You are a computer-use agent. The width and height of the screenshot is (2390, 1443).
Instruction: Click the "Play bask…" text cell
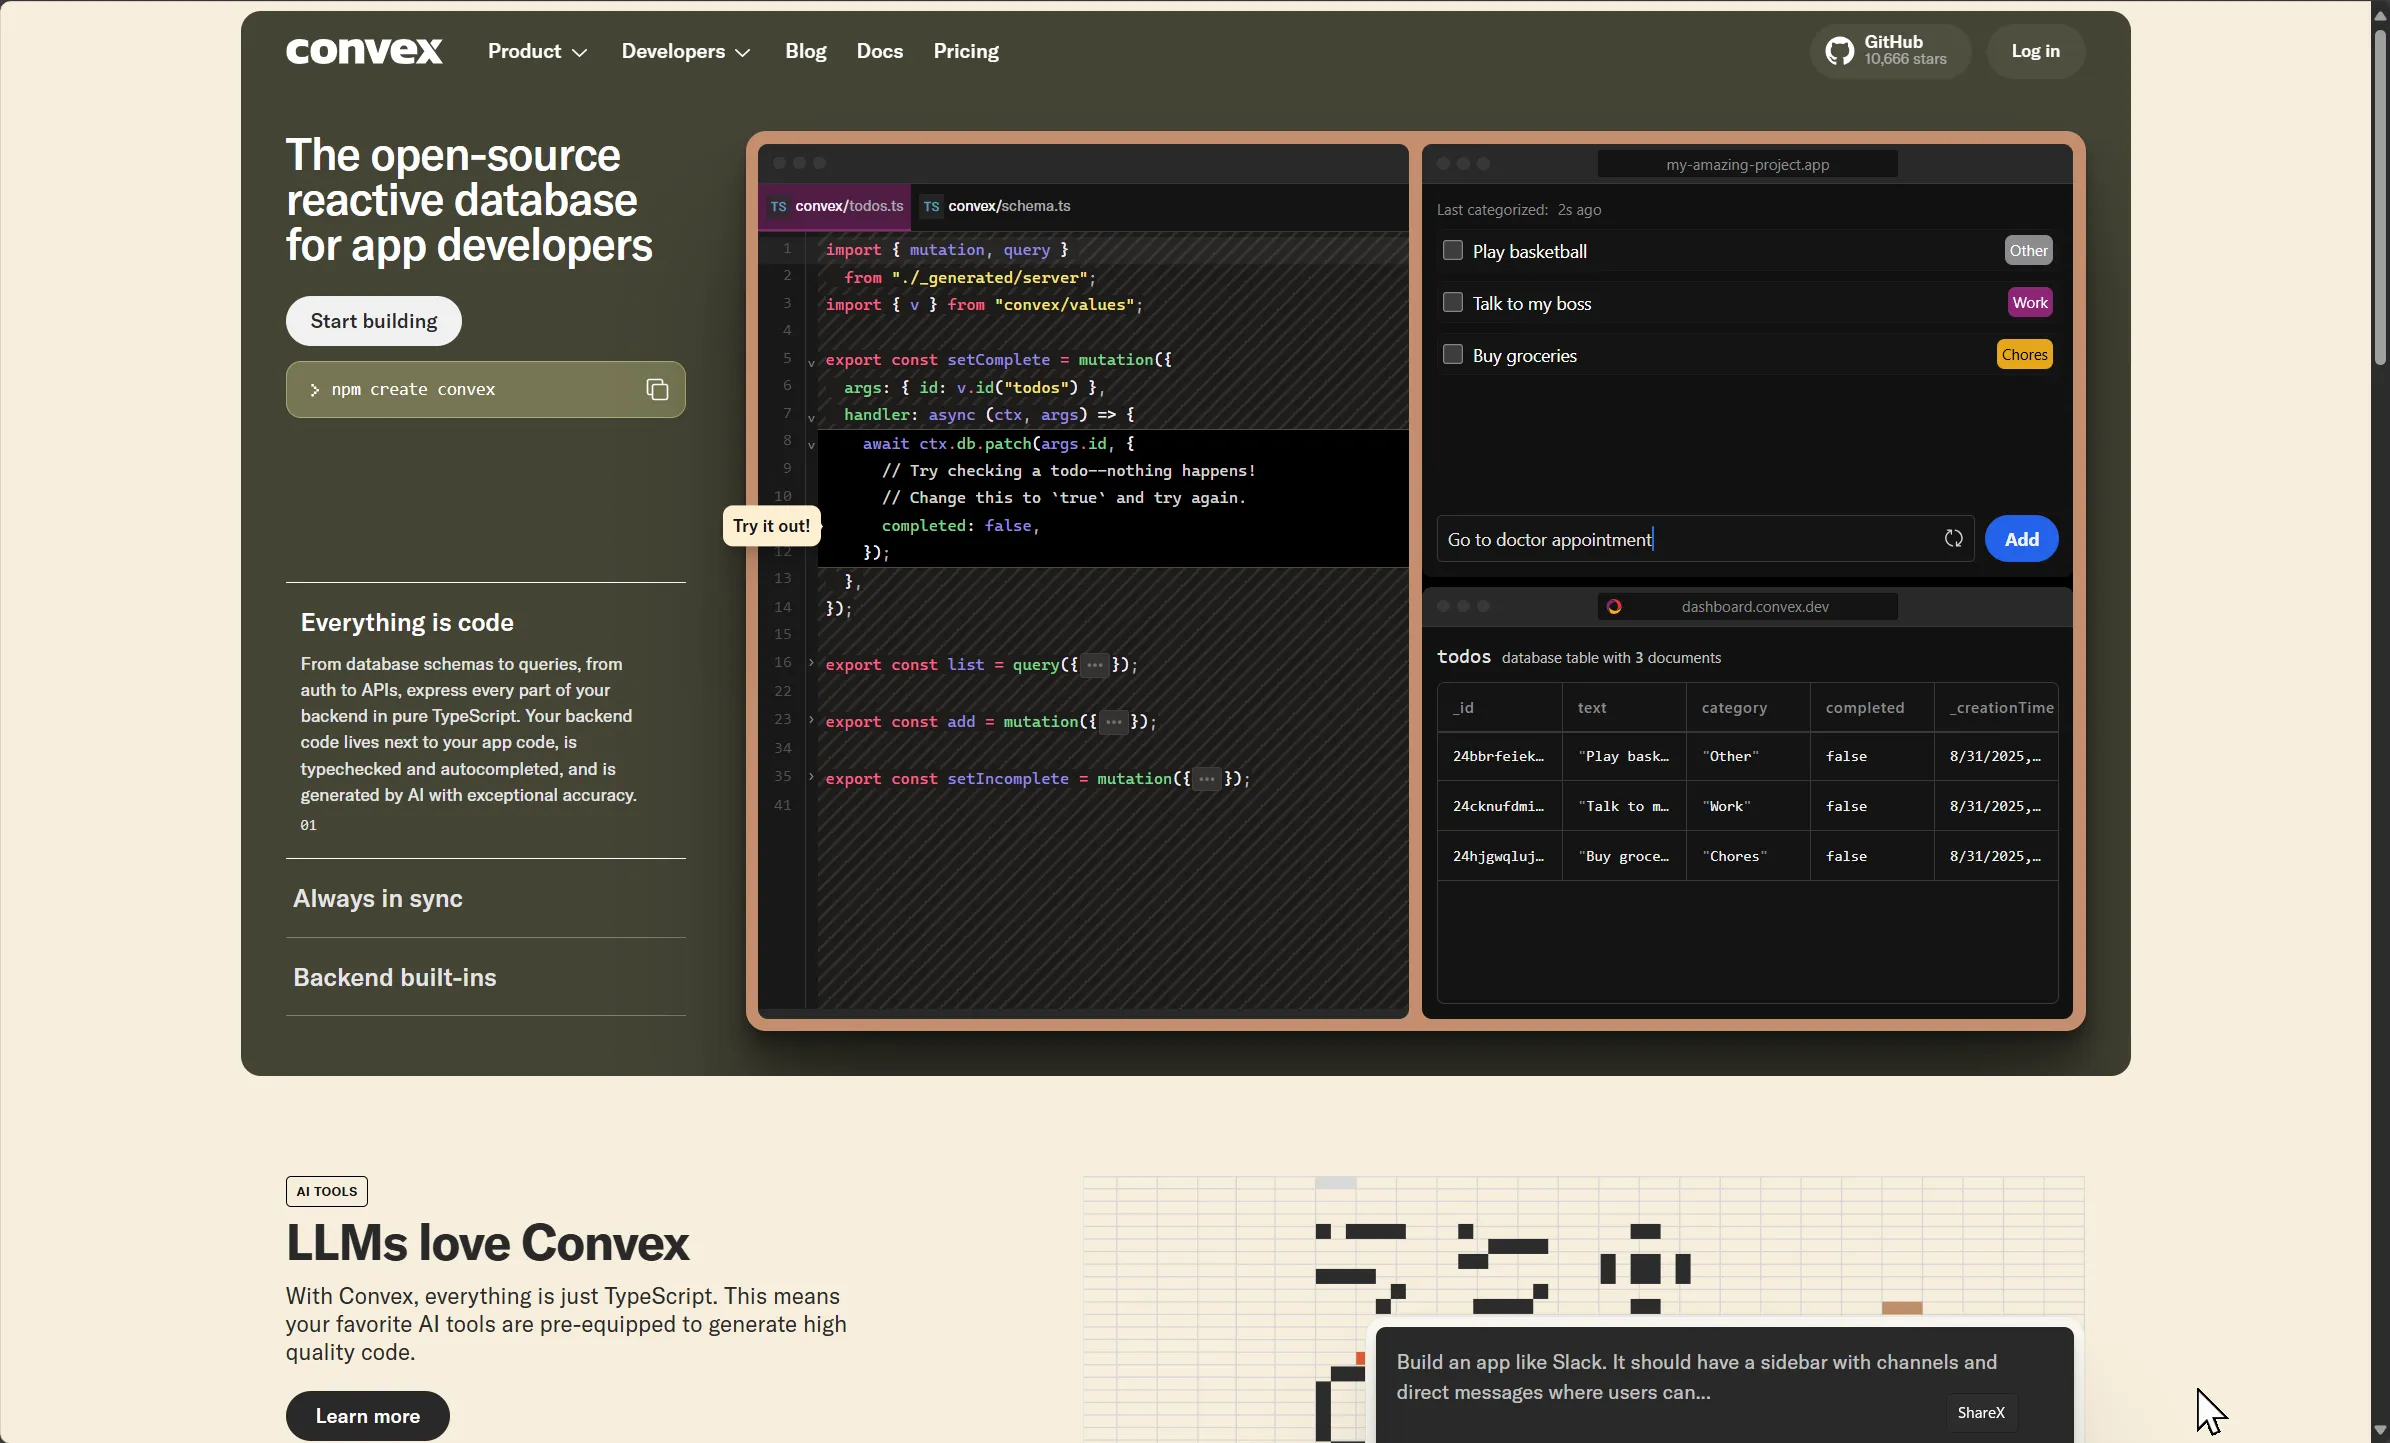point(1624,757)
